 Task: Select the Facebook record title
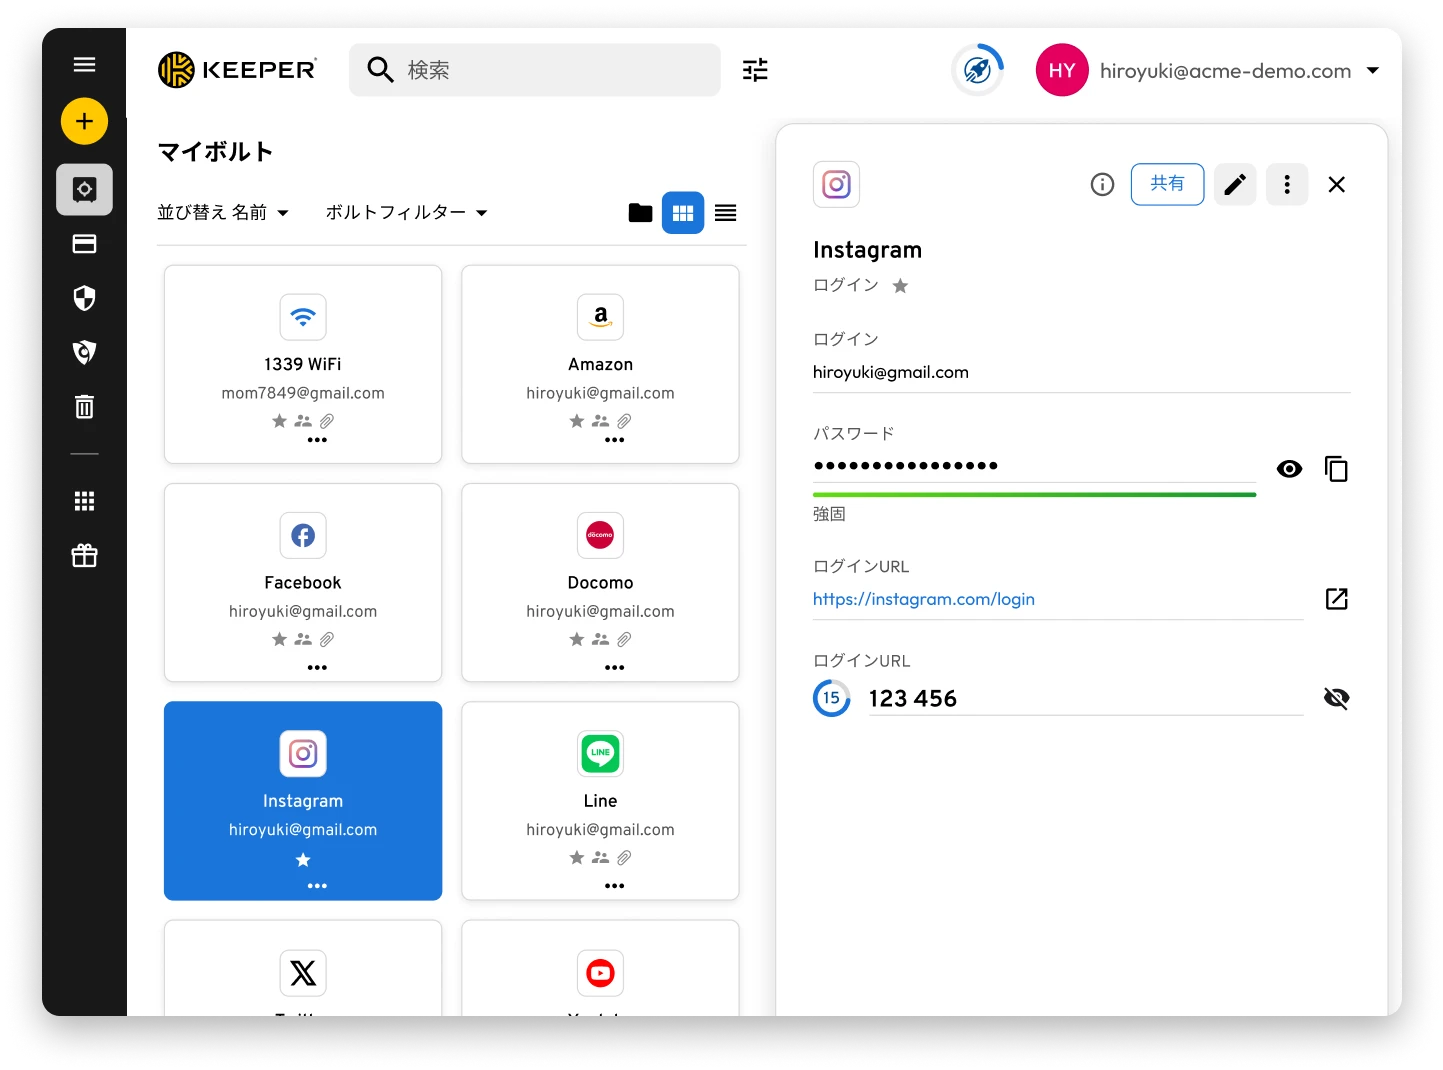click(x=303, y=583)
